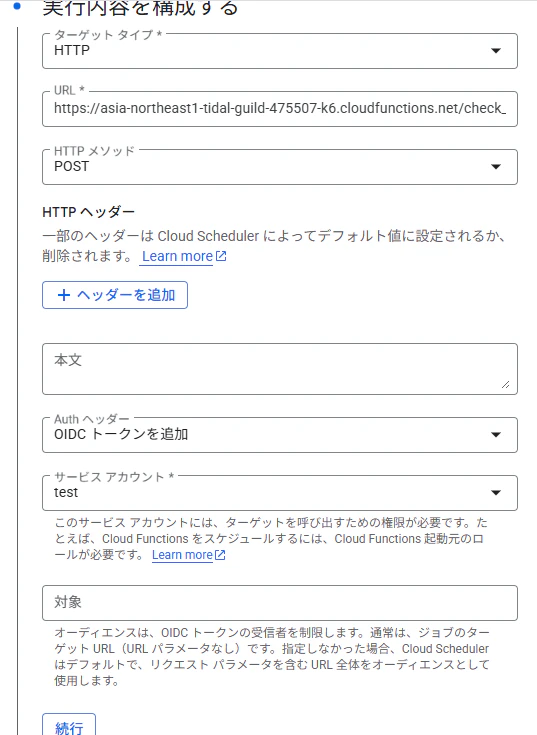Click the external-link icon beside HTTP ヘッダー Learn more
Viewport: 537px width, 735px height.
pos(221,256)
